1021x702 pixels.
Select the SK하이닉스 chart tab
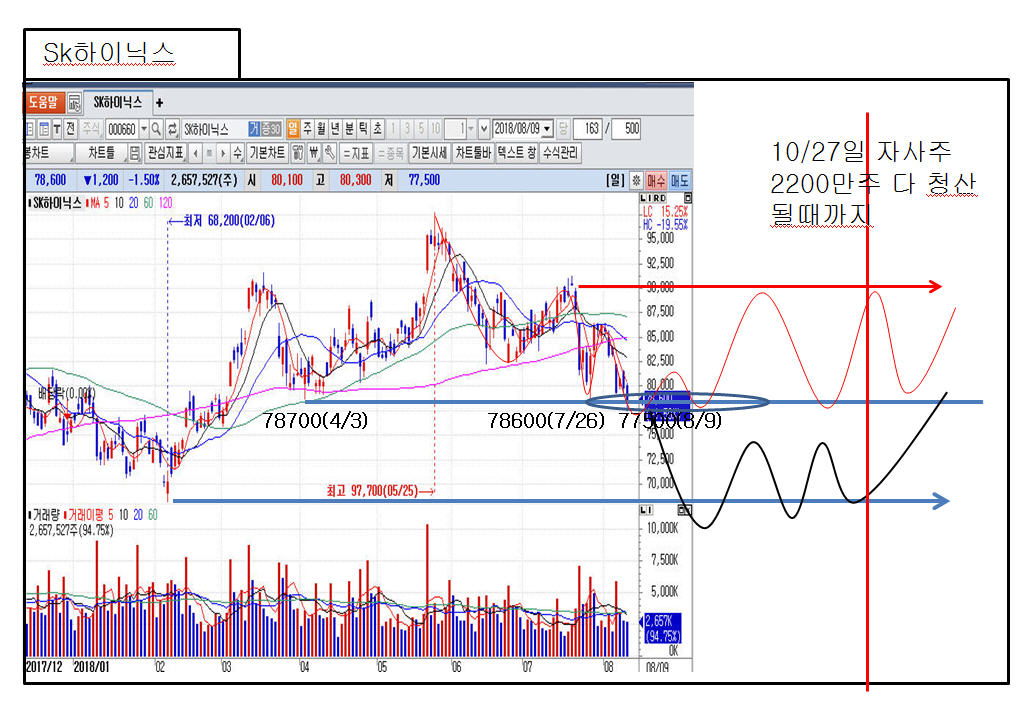click(118, 103)
